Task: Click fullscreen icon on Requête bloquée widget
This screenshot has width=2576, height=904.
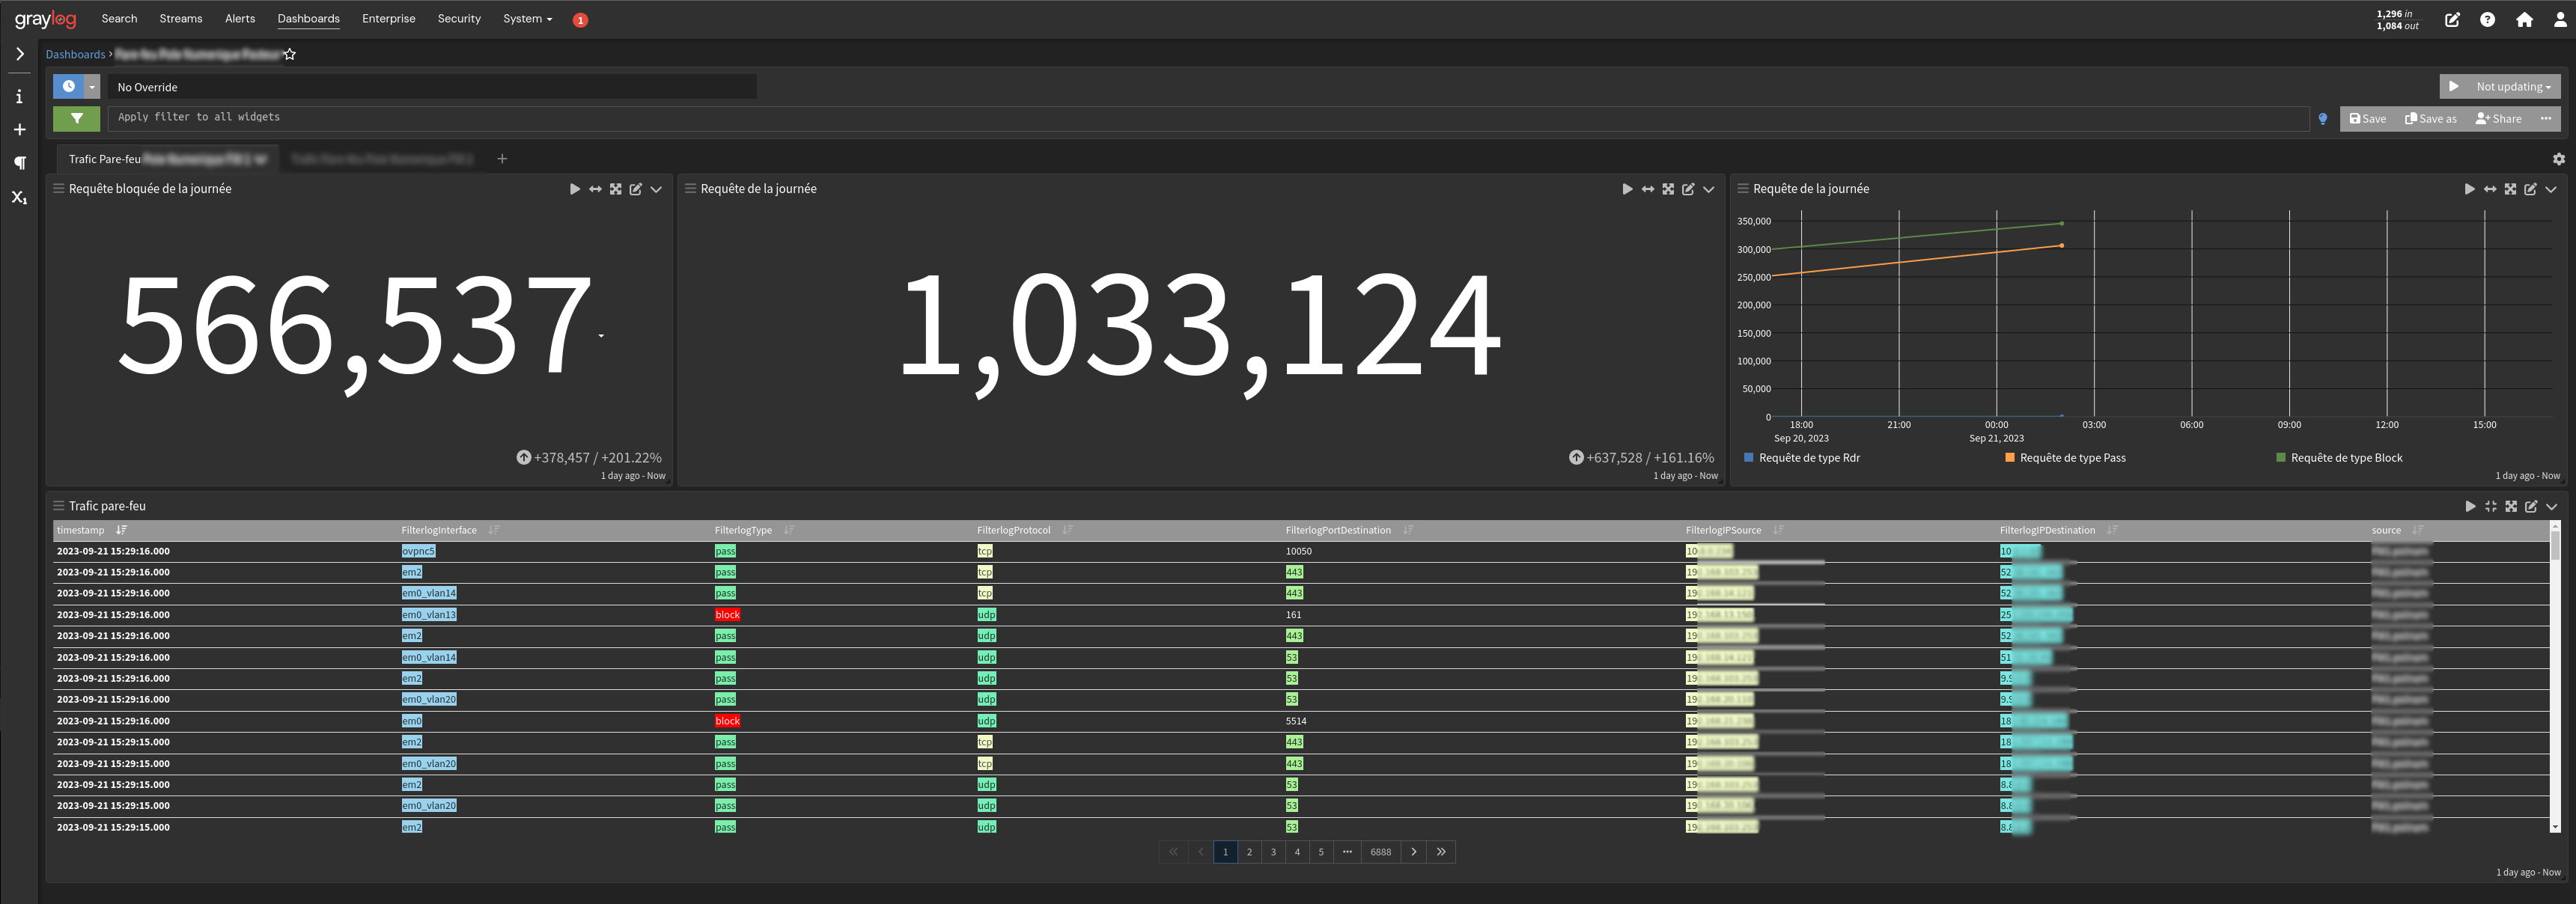Action: point(616,189)
